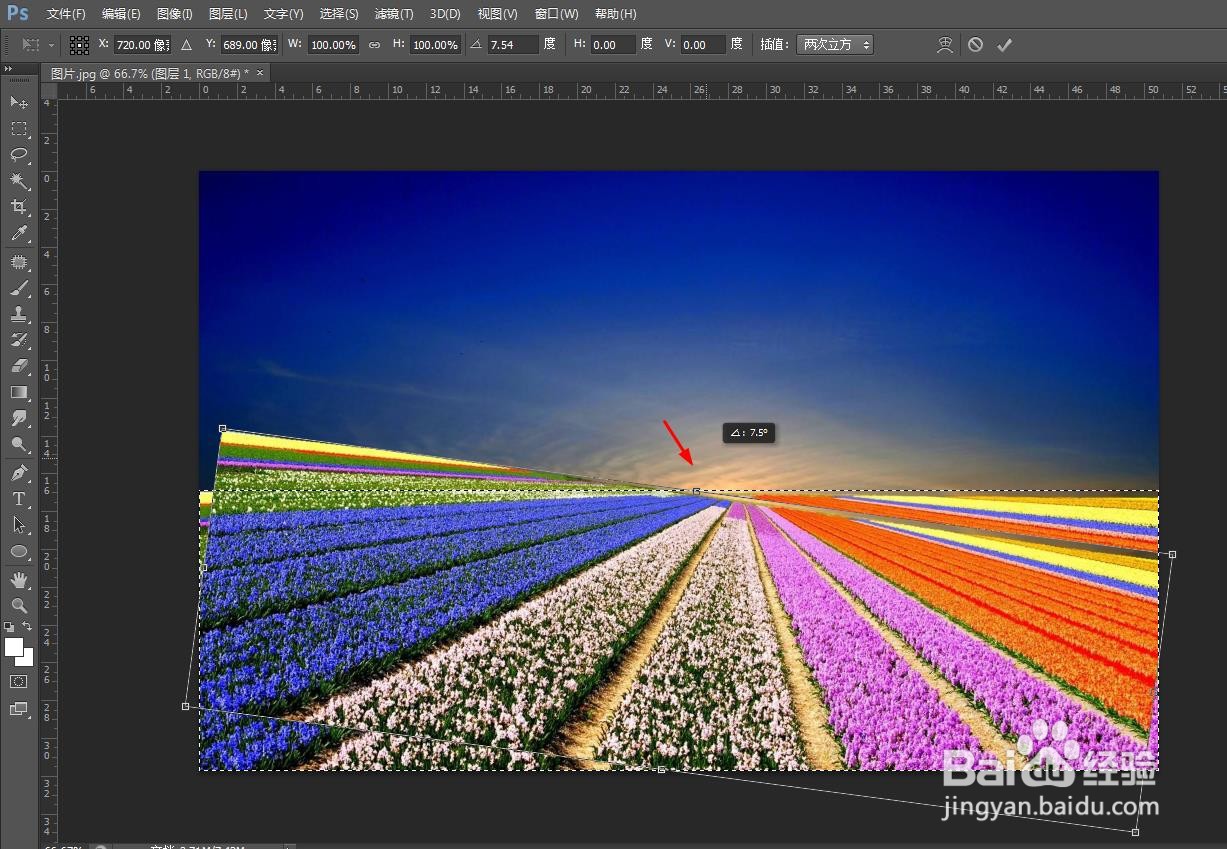This screenshot has height=849, width=1227.
Task: Commit the transform with the checkmark
Action: pyautogui.click(x=1005, y=45)
